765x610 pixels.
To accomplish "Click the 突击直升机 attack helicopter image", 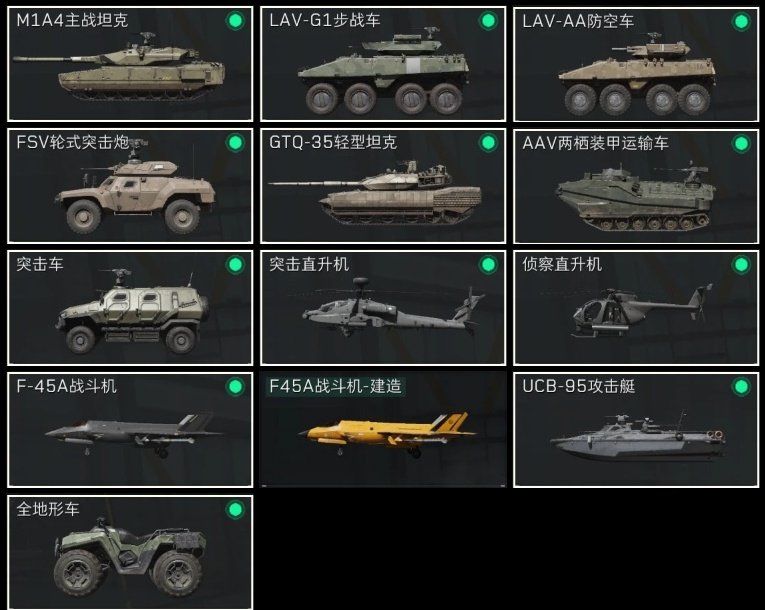I will (x=393, y=308).
